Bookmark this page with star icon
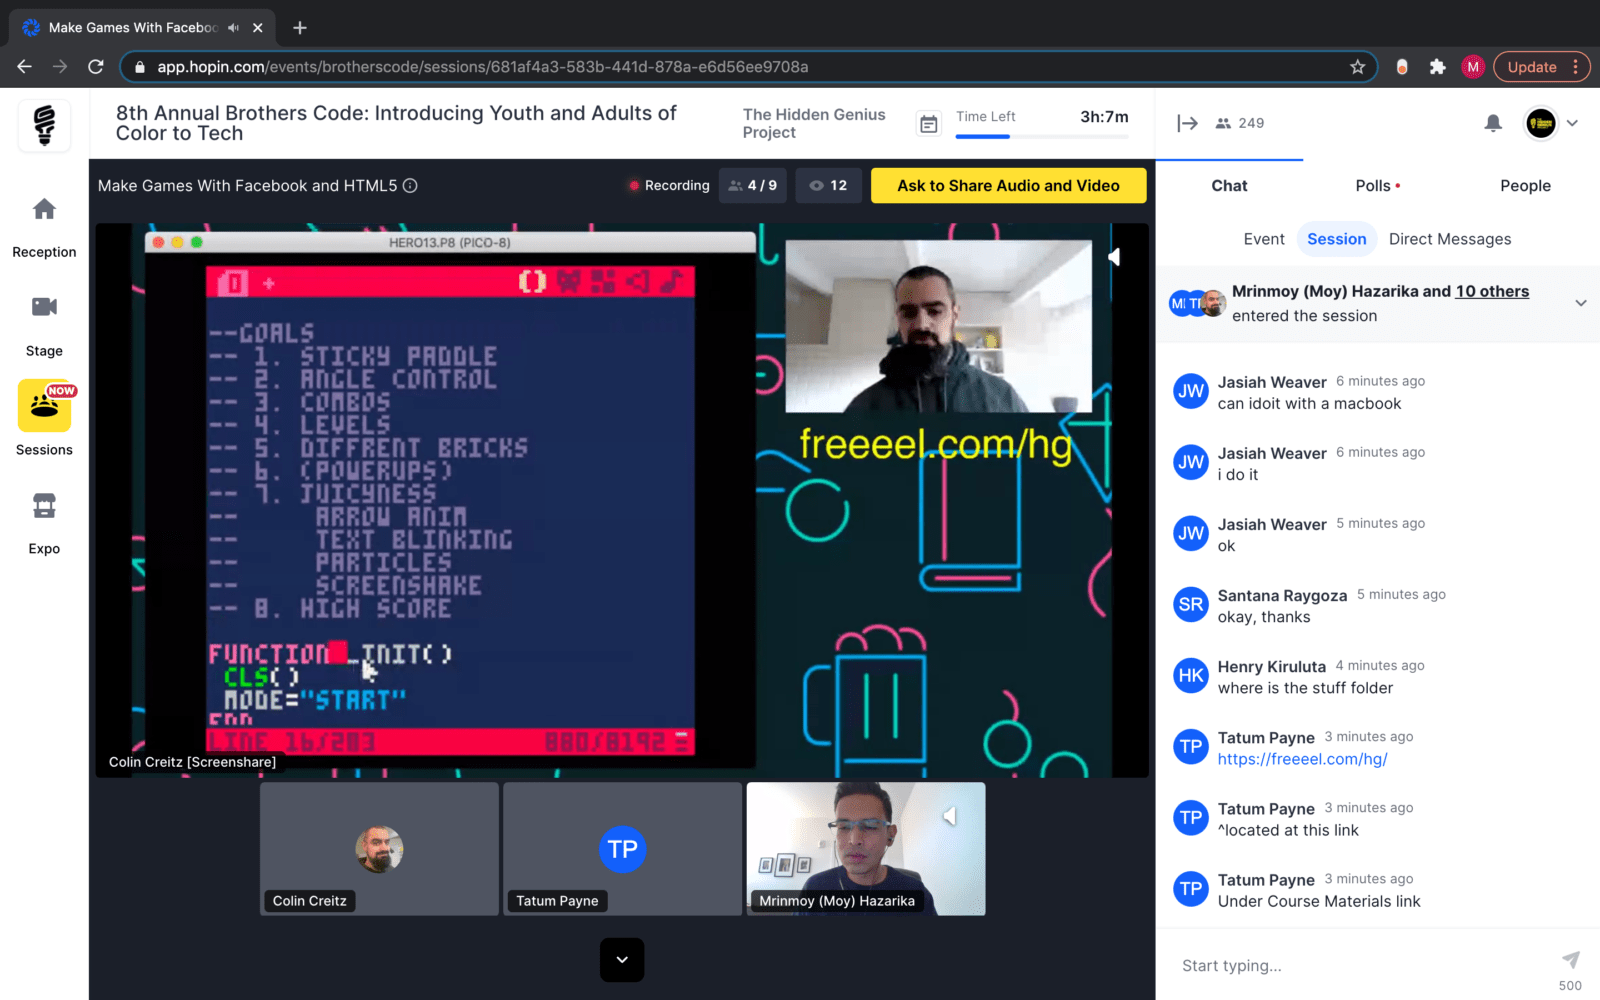Image resolution: width=1600 pixels, height=1000 pixels. pos(1357,67)
